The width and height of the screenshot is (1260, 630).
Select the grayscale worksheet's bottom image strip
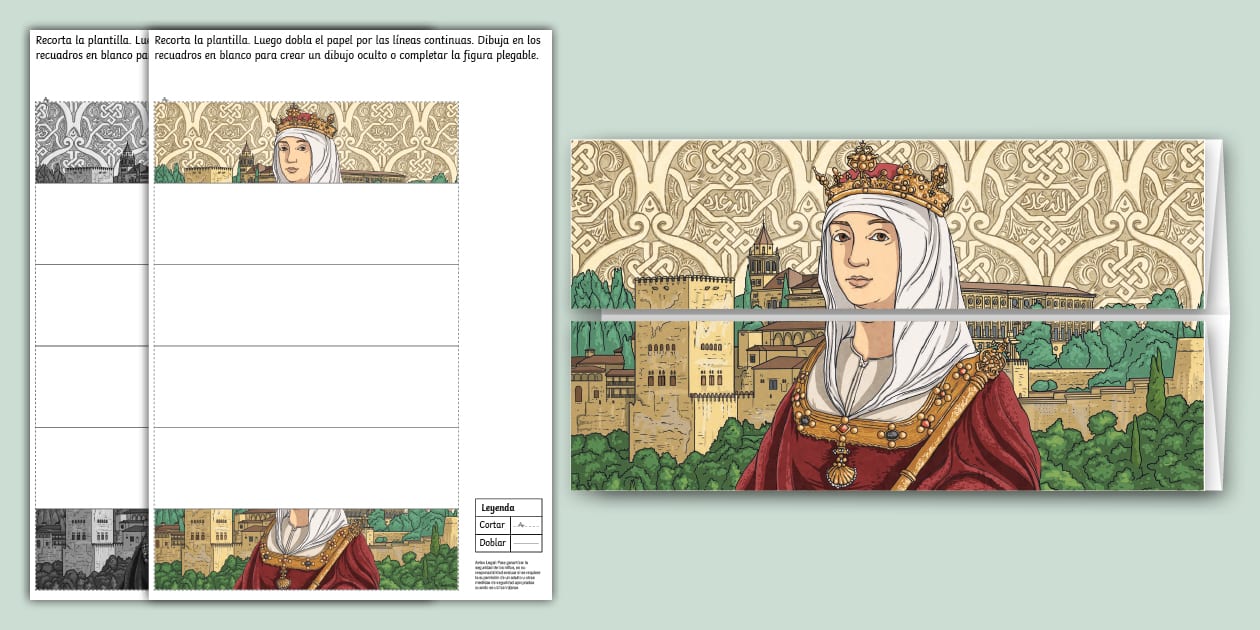pos(90,548)
